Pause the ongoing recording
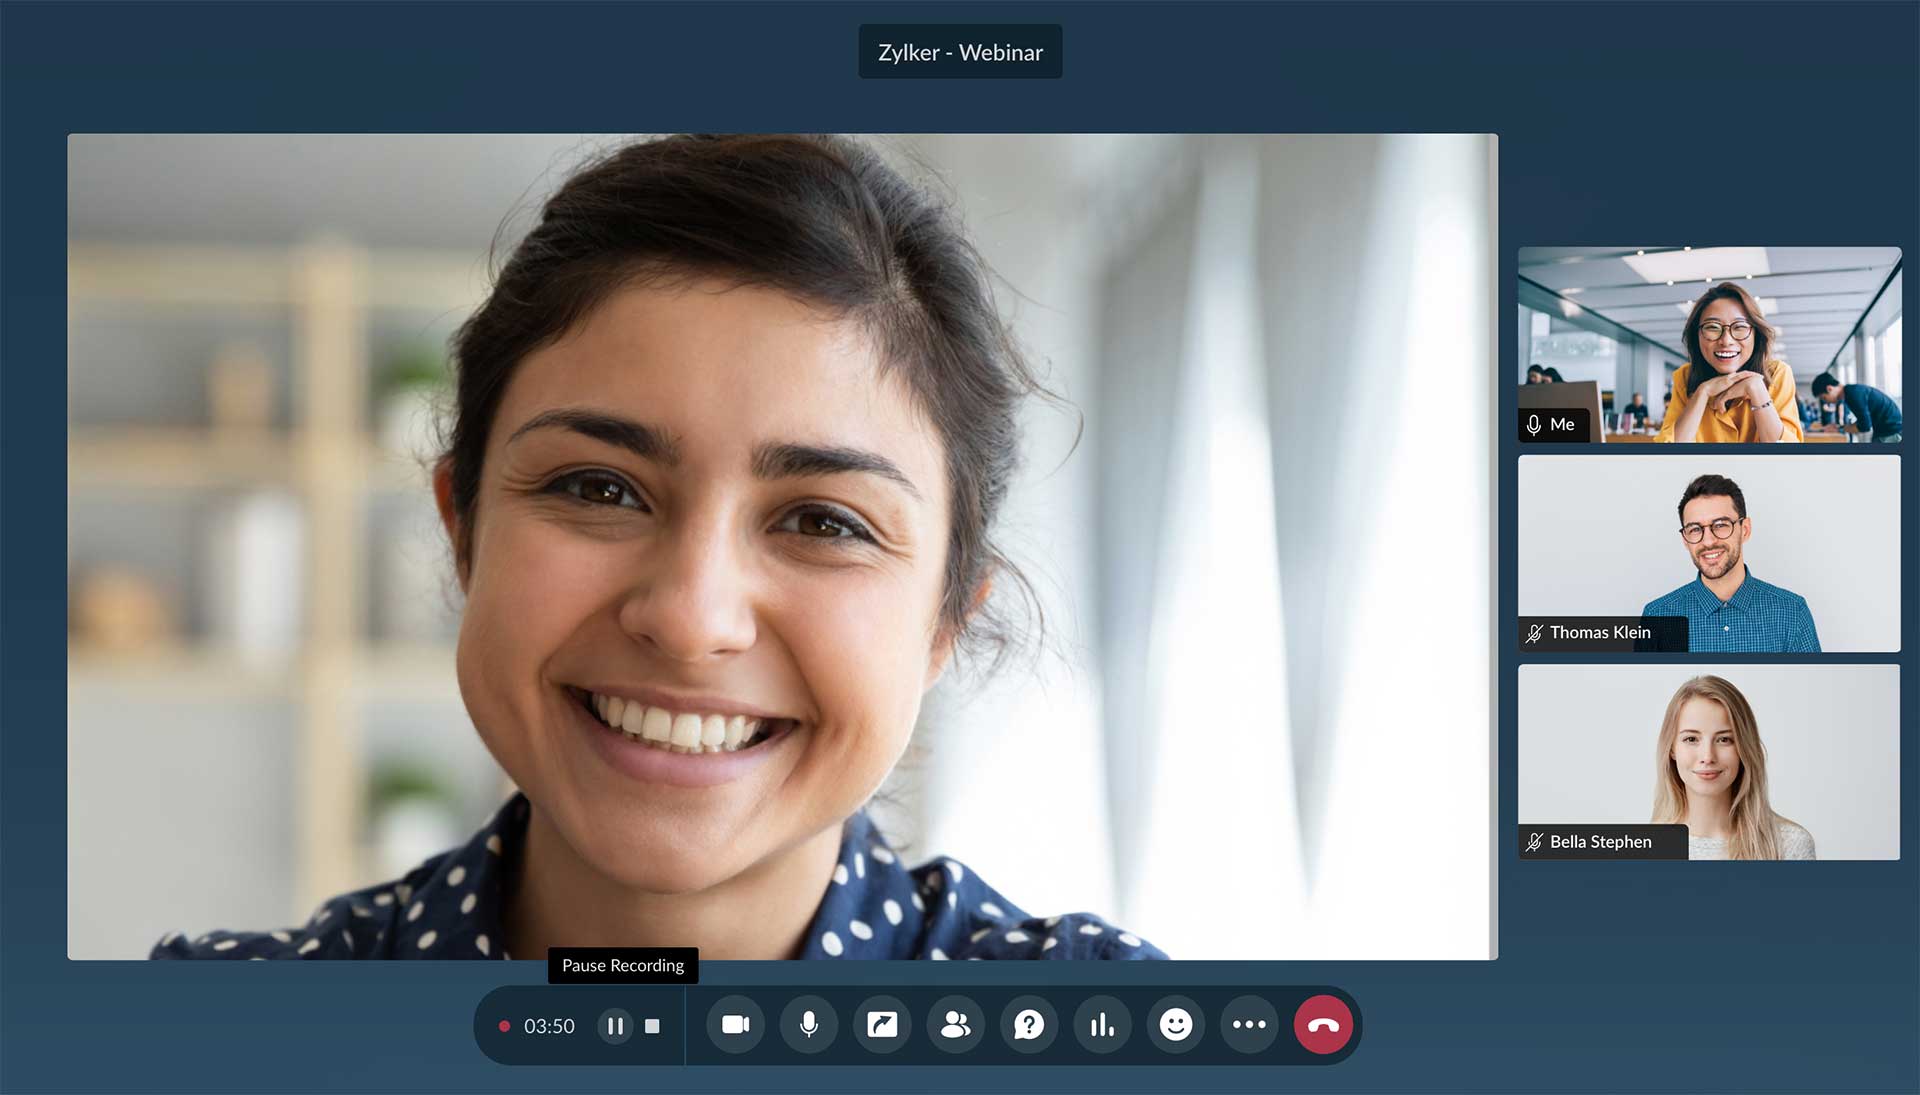1920x1095 pixels. [x=615, y=1026]
